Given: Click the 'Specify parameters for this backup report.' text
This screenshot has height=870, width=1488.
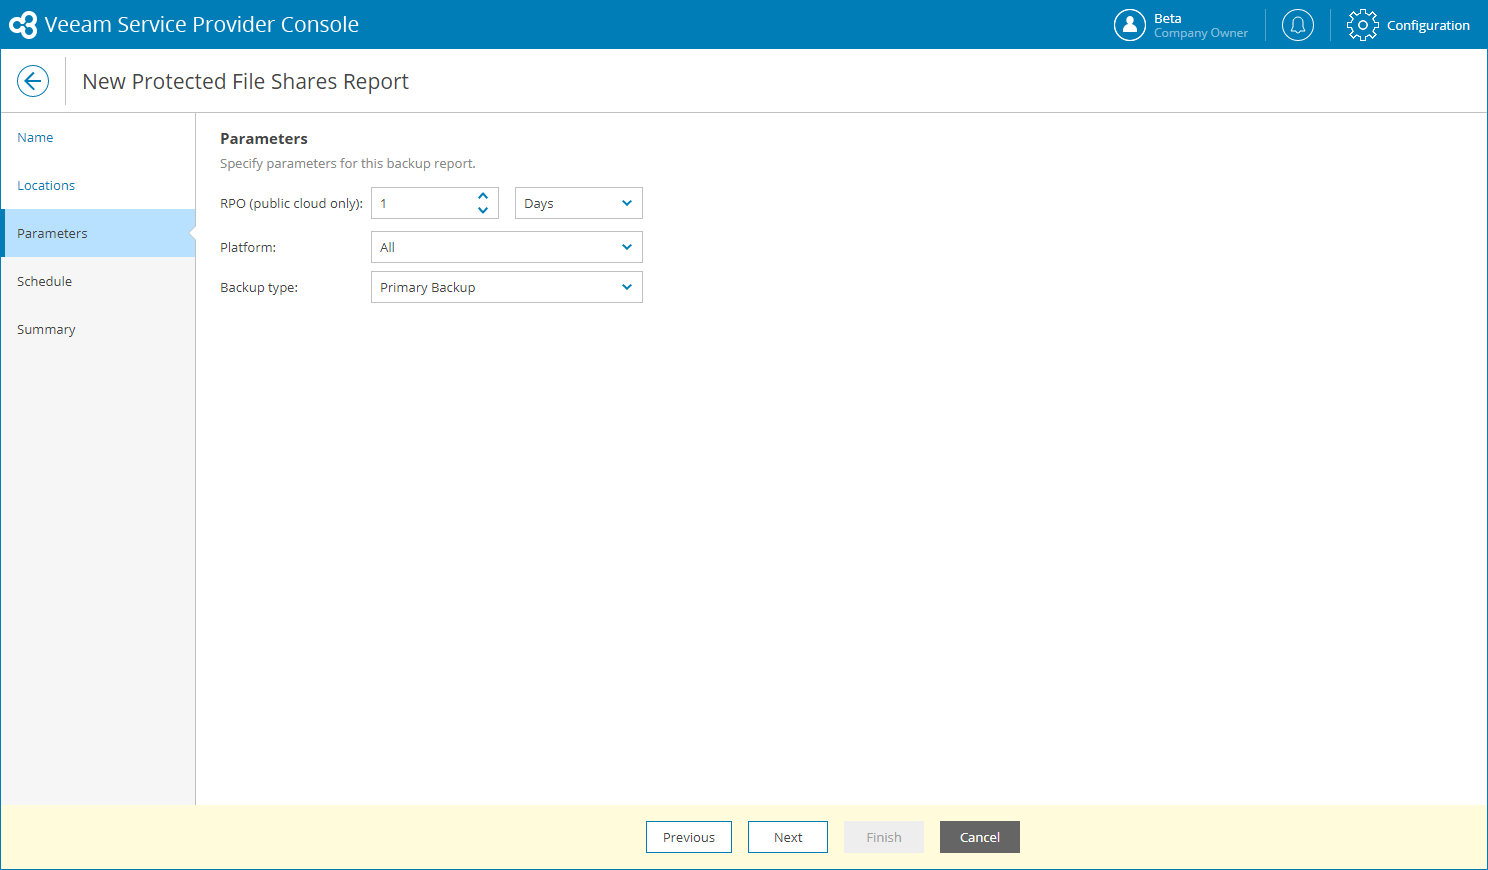Looking at the screenshot, I should click(348, 163).
